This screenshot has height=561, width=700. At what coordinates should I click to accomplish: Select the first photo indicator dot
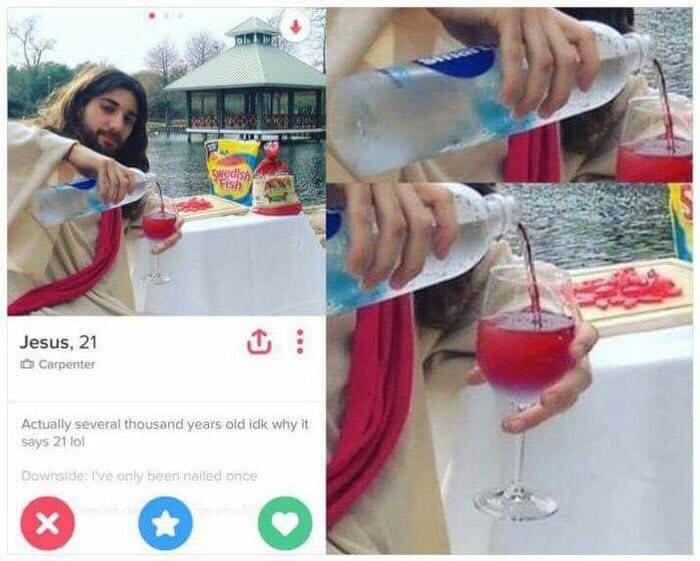coord(152,16)
